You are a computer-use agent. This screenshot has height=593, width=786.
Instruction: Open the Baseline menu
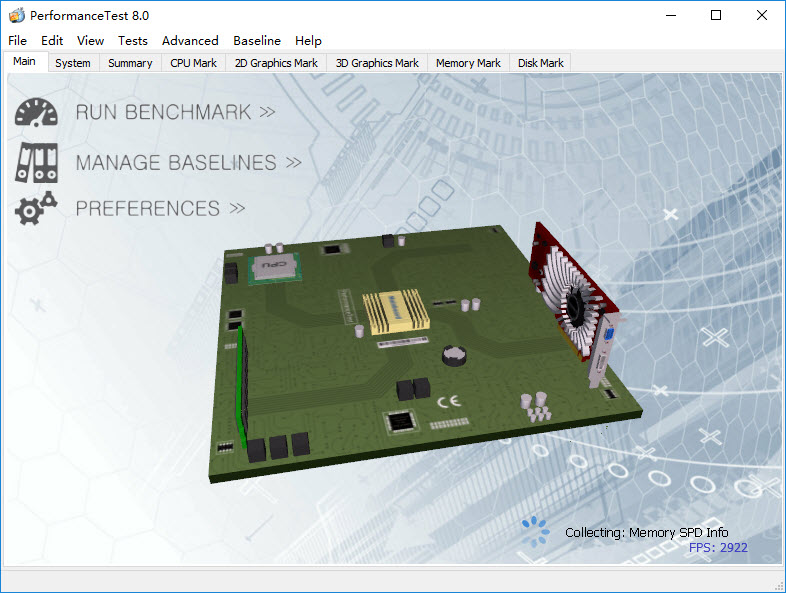point(257,41)
